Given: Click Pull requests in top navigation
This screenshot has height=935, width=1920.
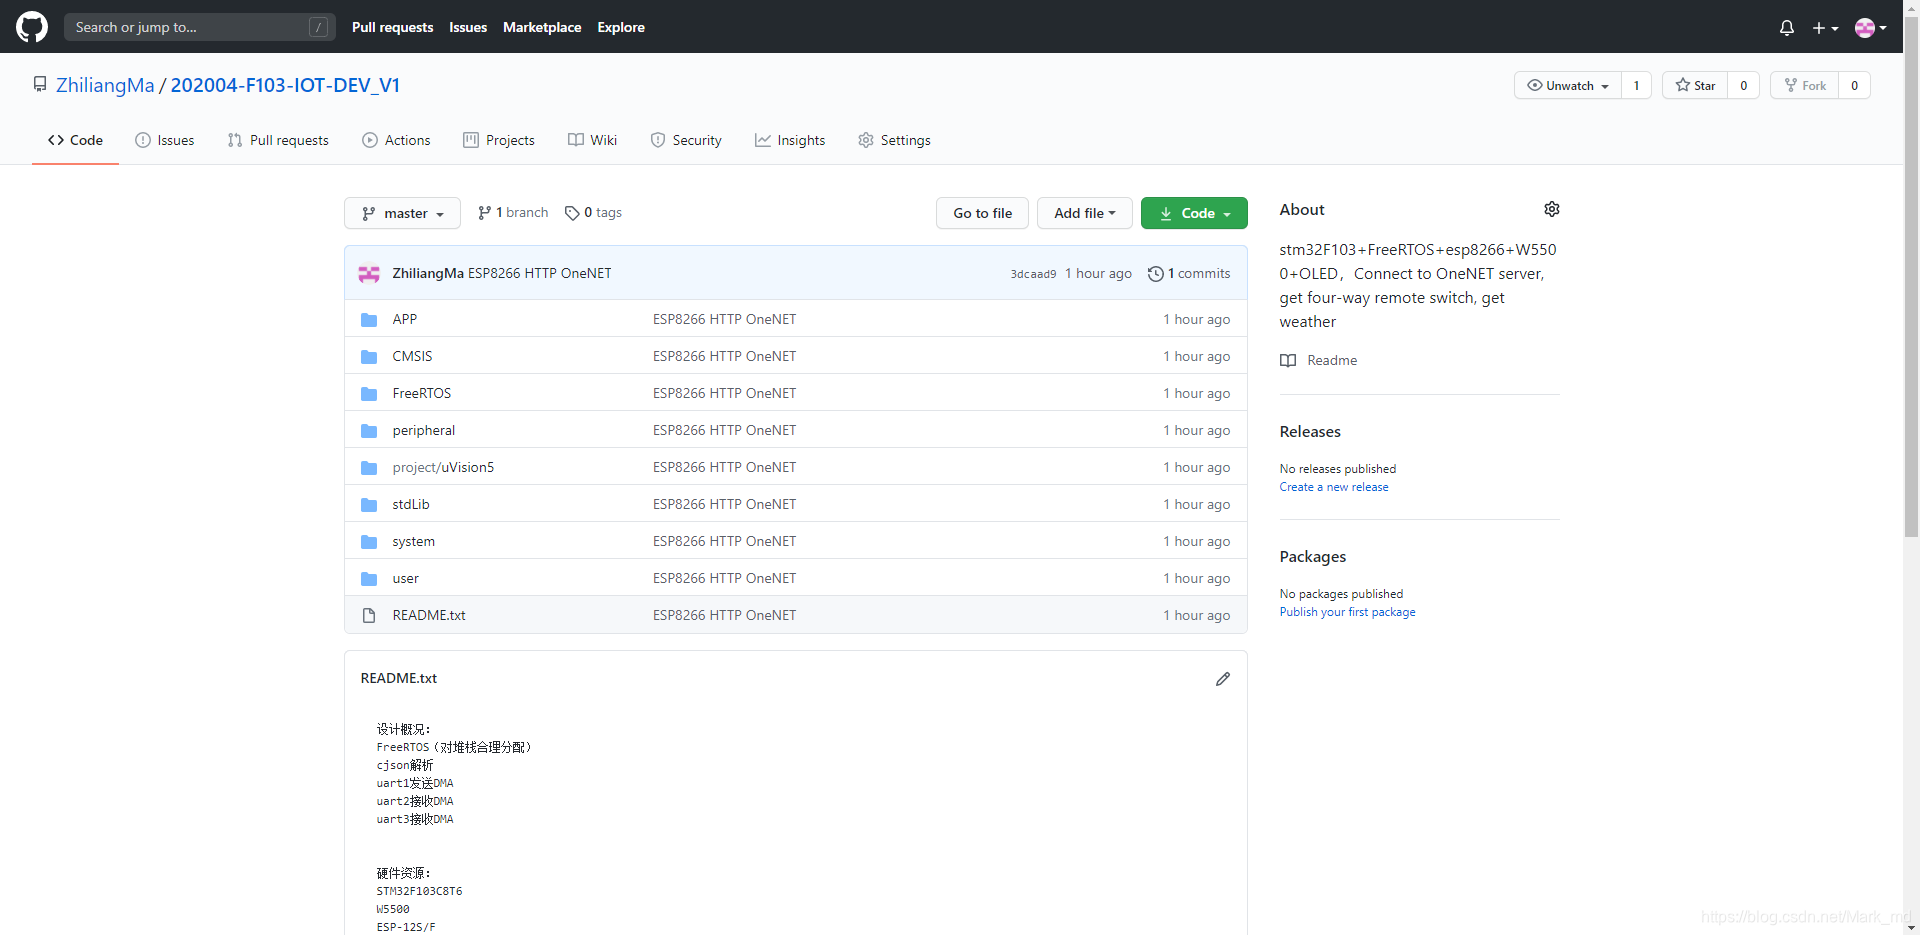Looking at the screenshot, I should (392, 27).
